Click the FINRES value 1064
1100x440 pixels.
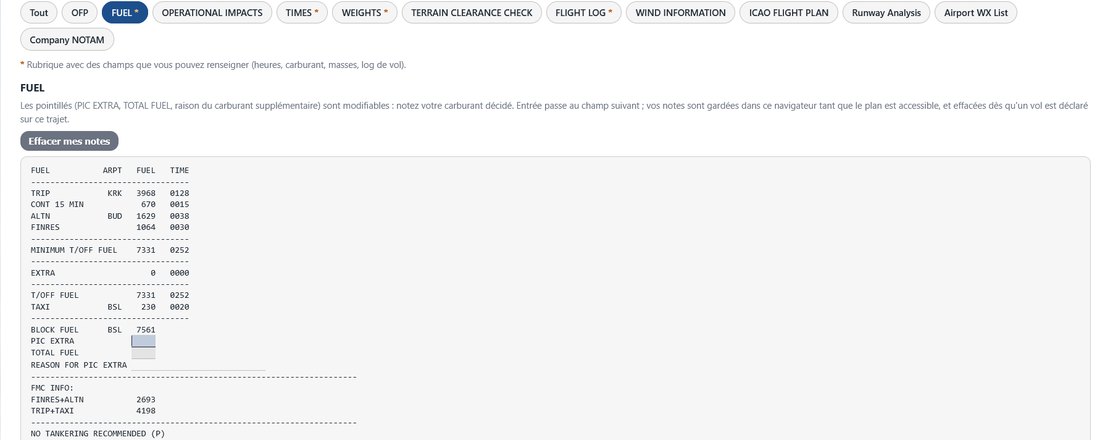tap(146, 227)
